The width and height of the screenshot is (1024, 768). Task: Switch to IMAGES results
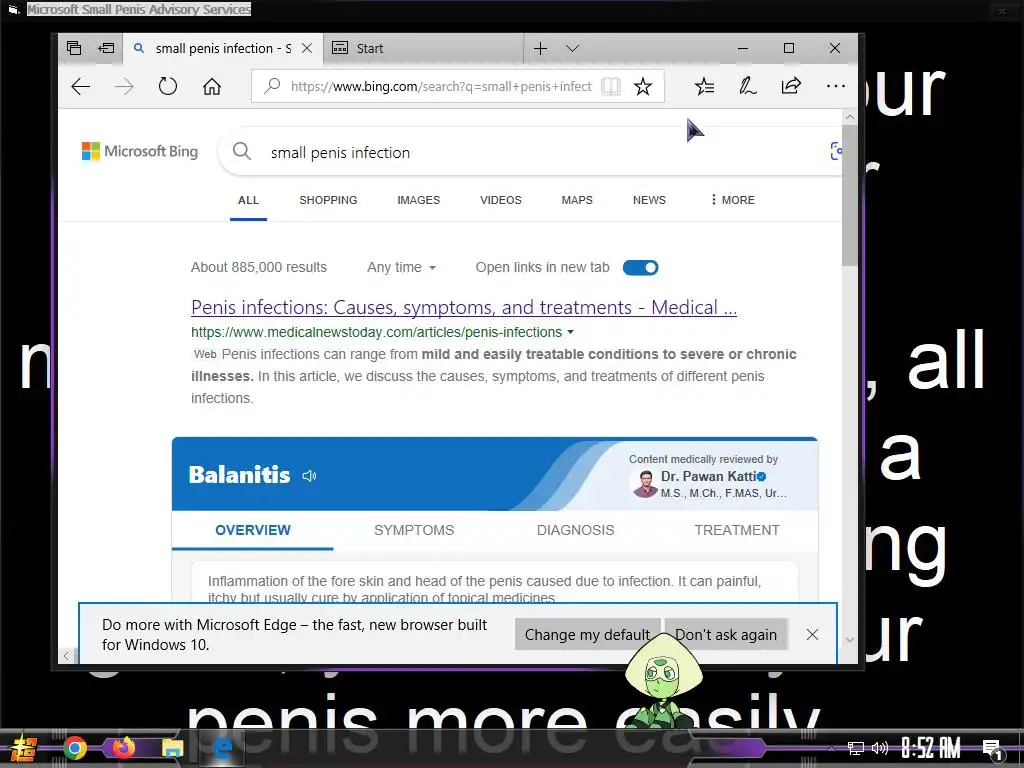pos(419,200)
